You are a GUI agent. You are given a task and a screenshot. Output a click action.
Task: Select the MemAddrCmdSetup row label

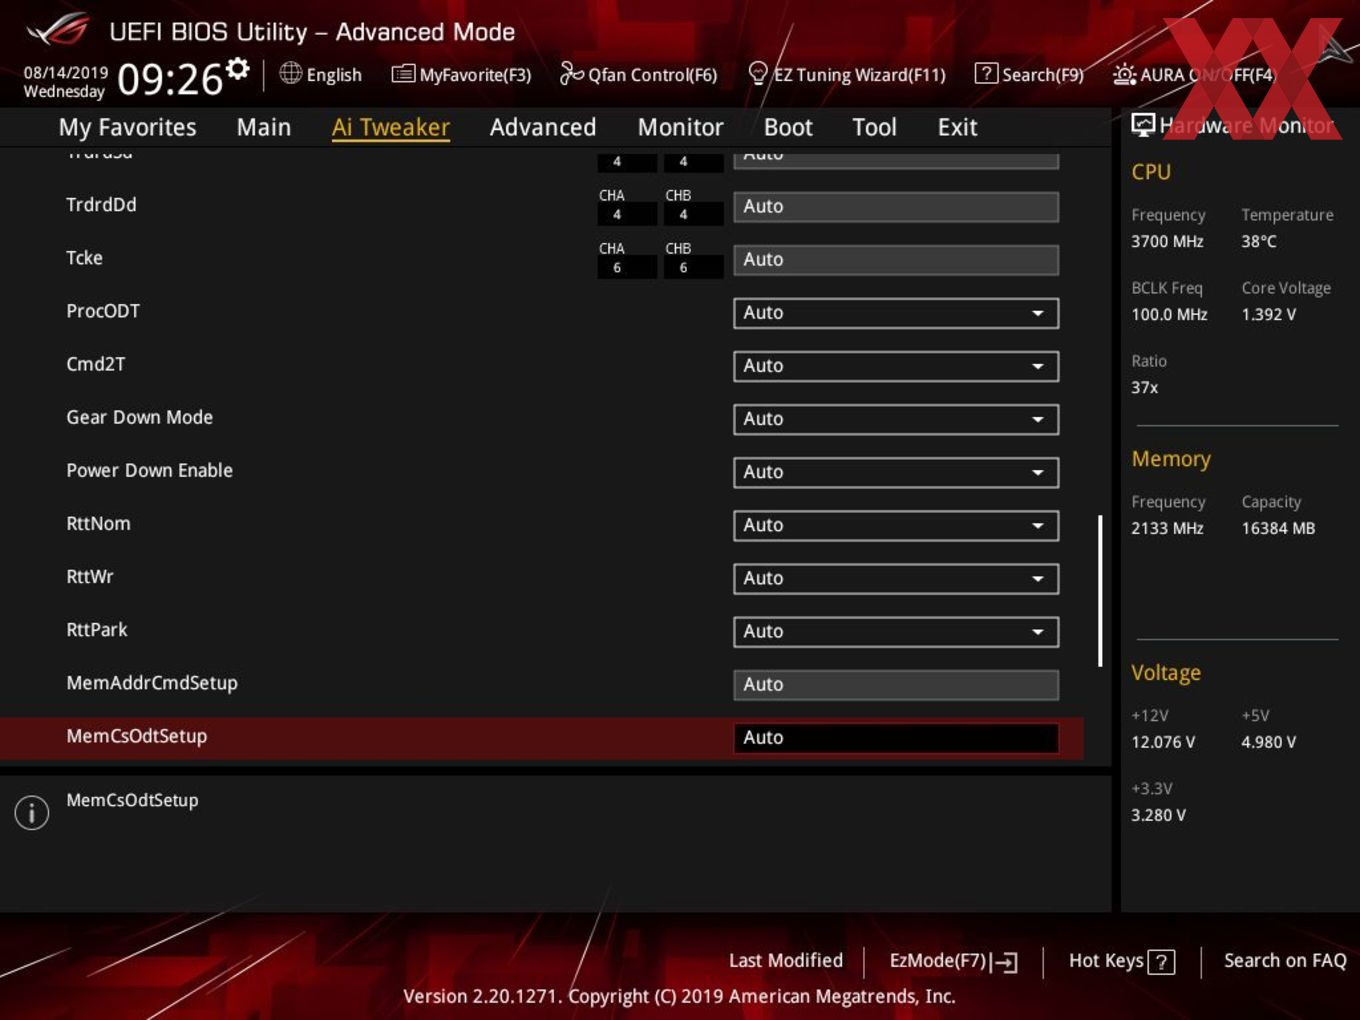point(152,683)
